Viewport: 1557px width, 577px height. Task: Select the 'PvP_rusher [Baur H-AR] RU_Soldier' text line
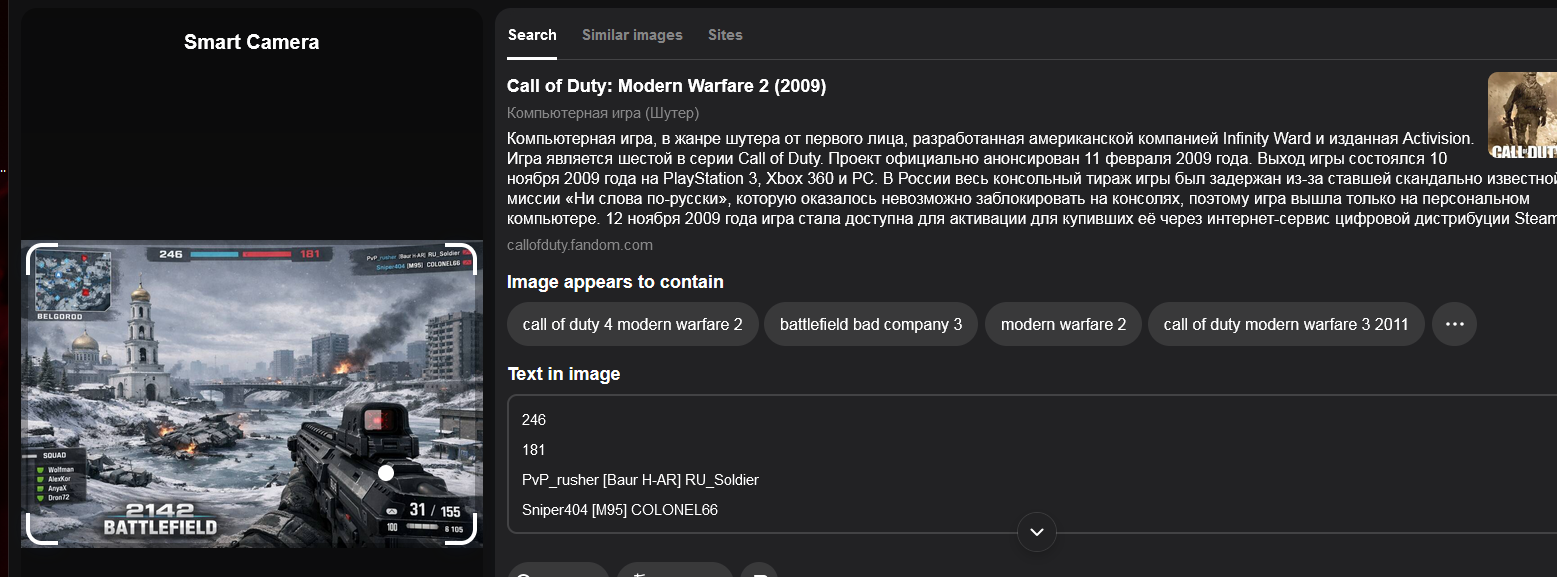(x=640, y=480)
